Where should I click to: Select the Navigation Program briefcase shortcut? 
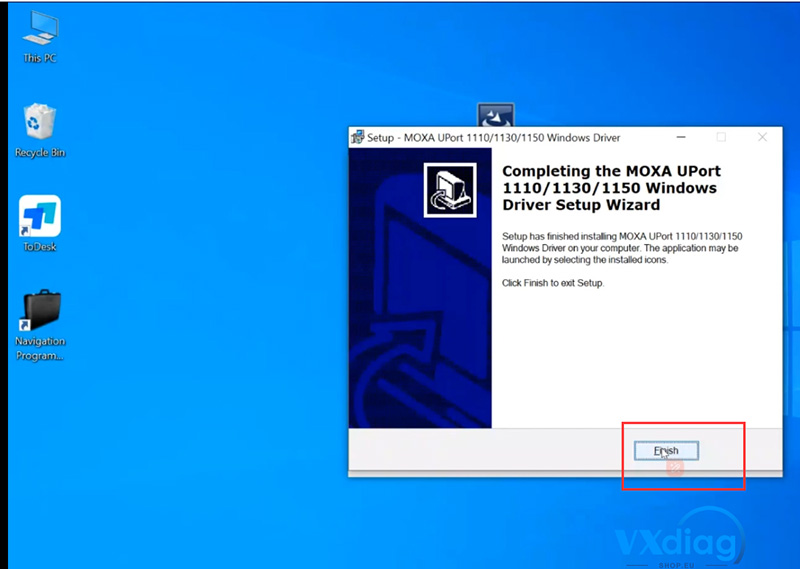tap(40, 325)
